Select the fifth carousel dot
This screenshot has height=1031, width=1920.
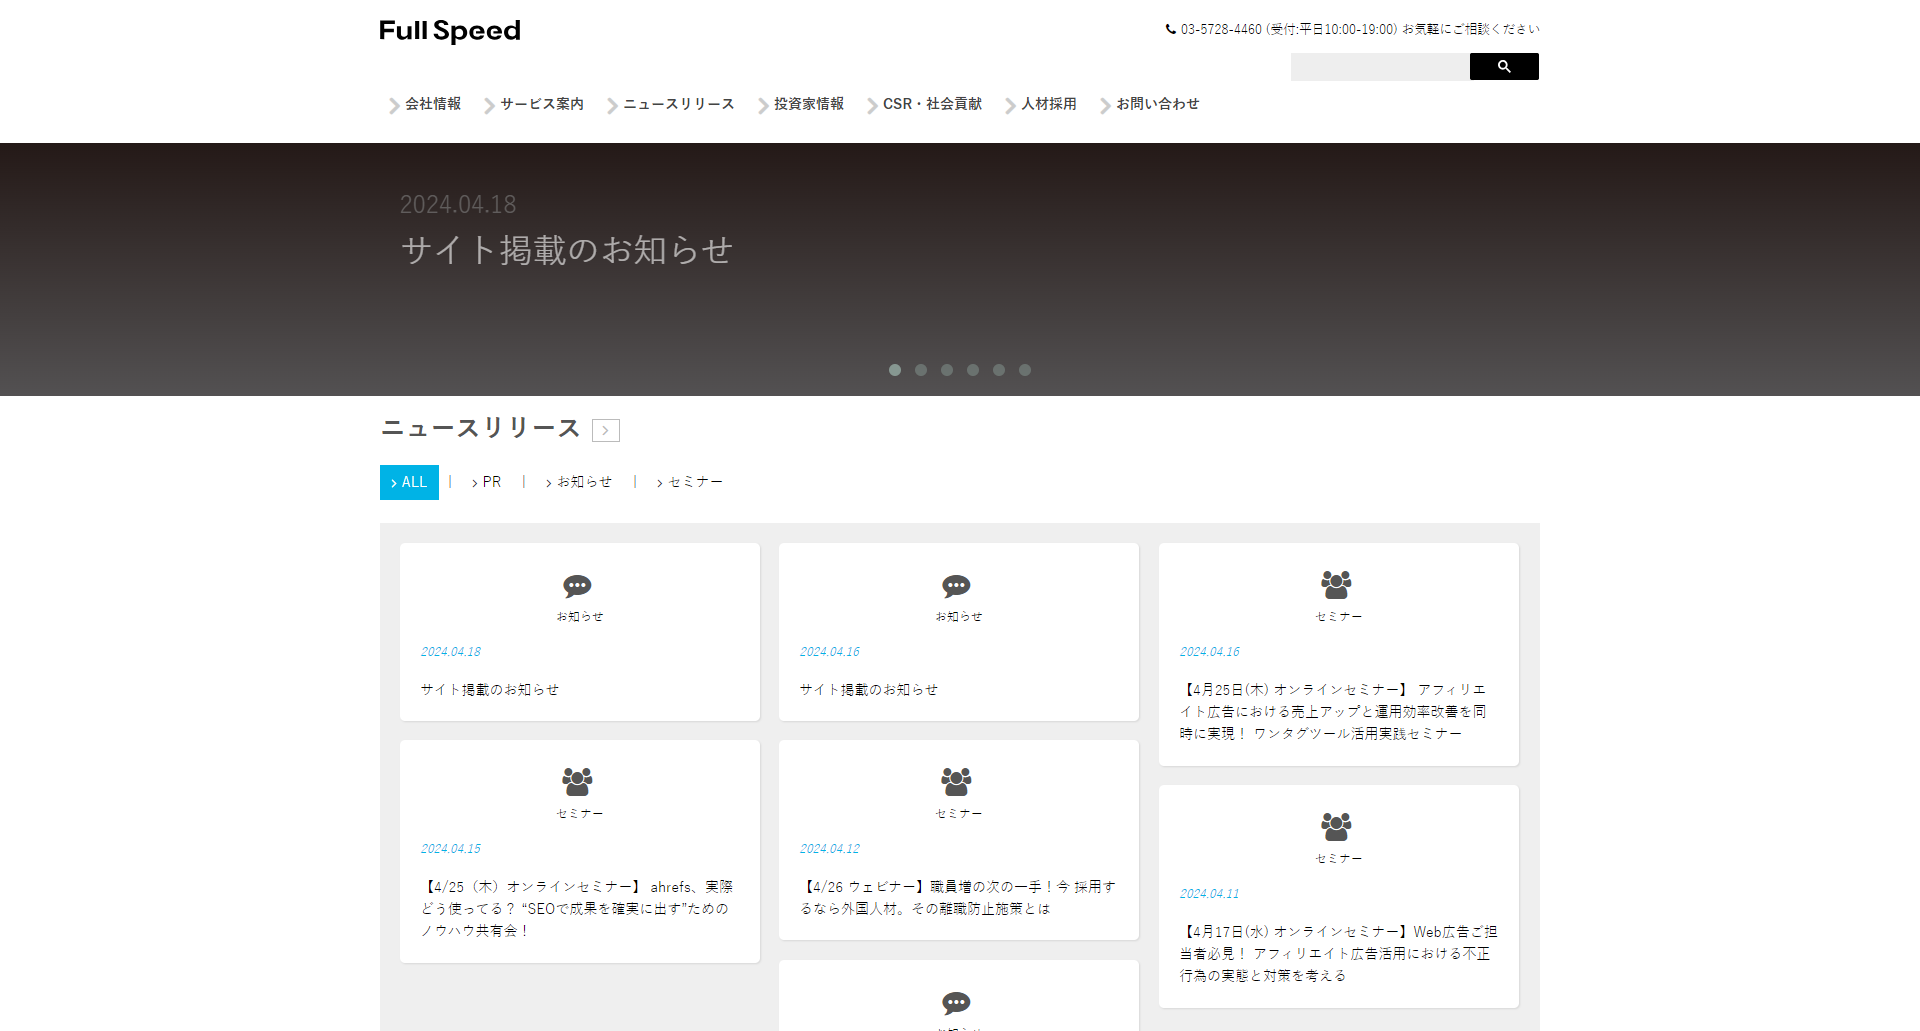pos(999,370)
